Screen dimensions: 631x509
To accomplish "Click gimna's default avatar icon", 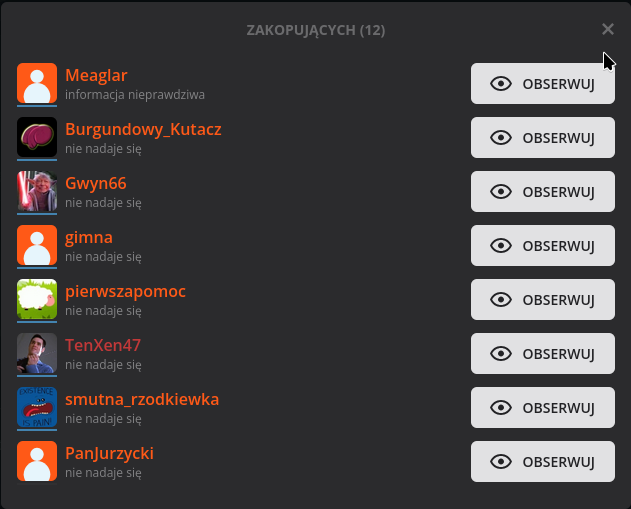I will [37, 245].
